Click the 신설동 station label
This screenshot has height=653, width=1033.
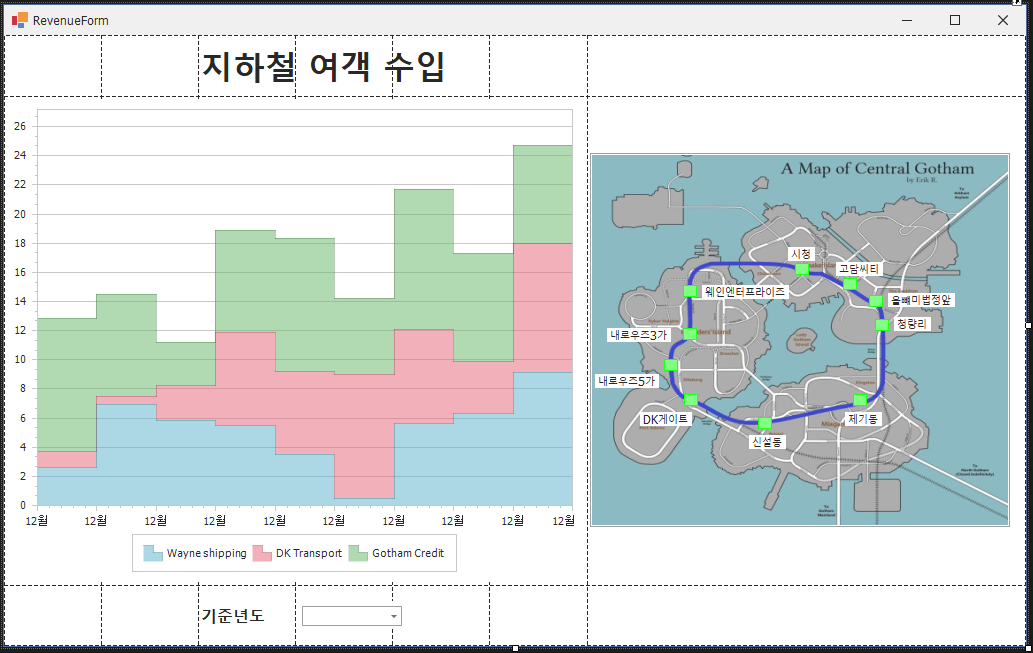[767, 441]
